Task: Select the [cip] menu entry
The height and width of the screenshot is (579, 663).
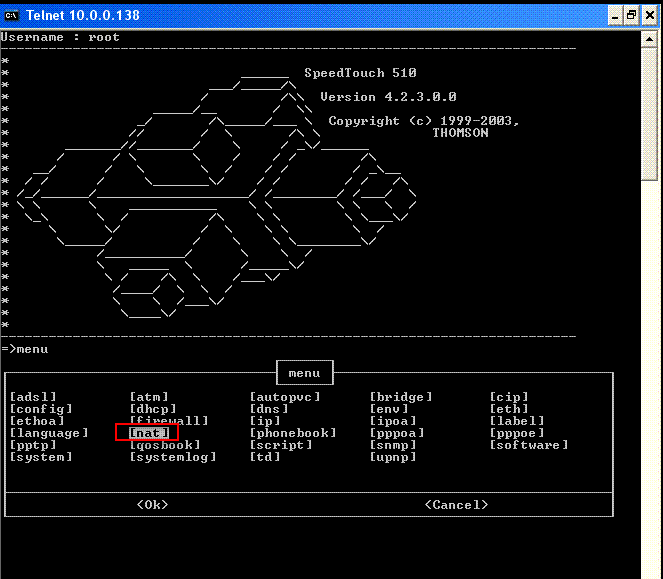Action: pos(509,397)
